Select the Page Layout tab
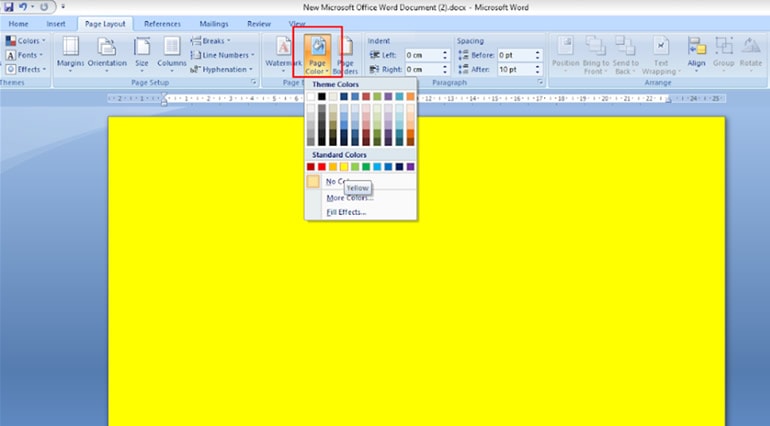Screen dimensions: 770x426 tap(105, 24)
